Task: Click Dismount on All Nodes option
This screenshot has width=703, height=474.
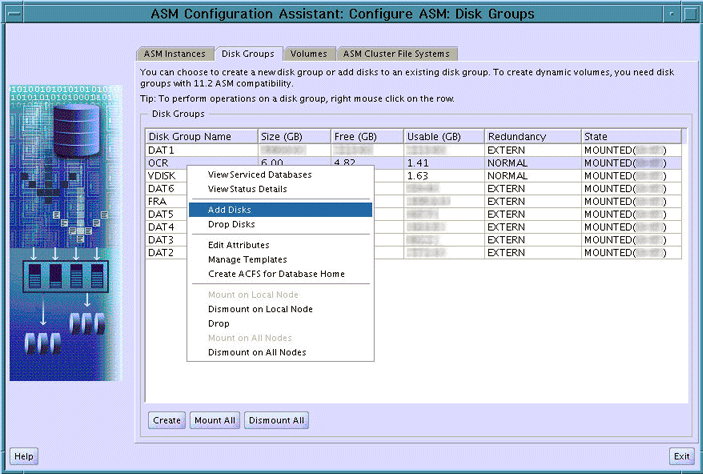Action: pos(256,352)
